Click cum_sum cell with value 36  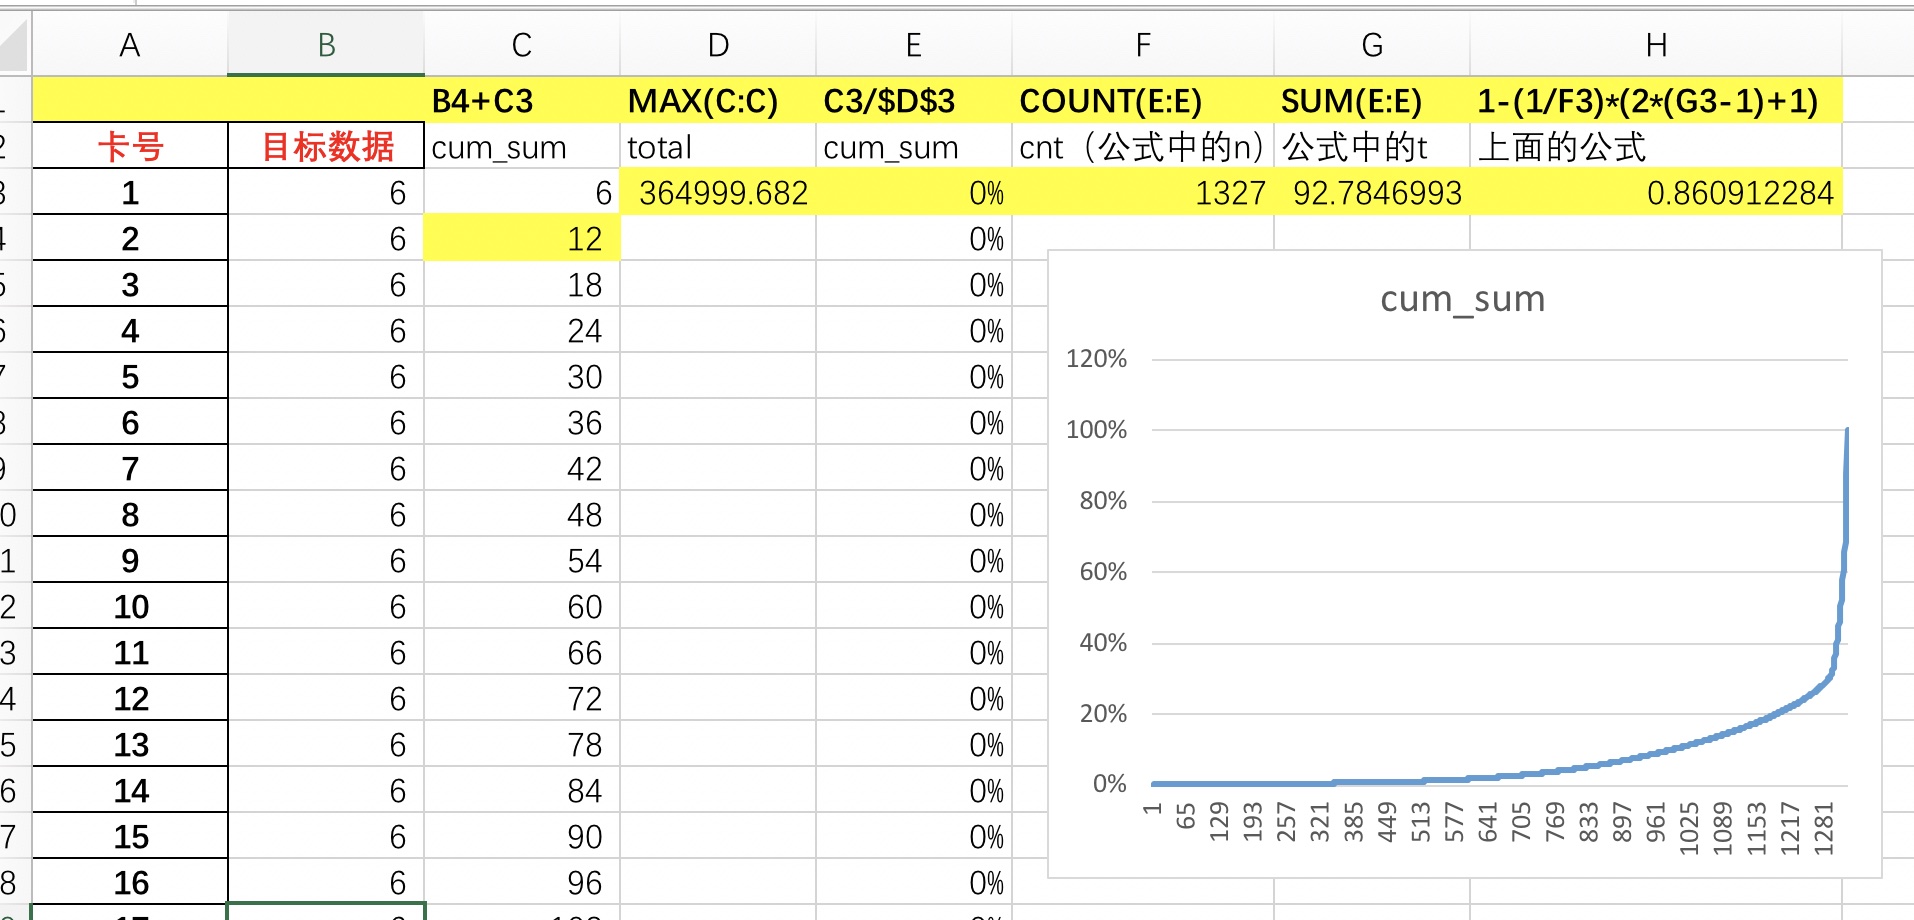(x=522, y=422)
